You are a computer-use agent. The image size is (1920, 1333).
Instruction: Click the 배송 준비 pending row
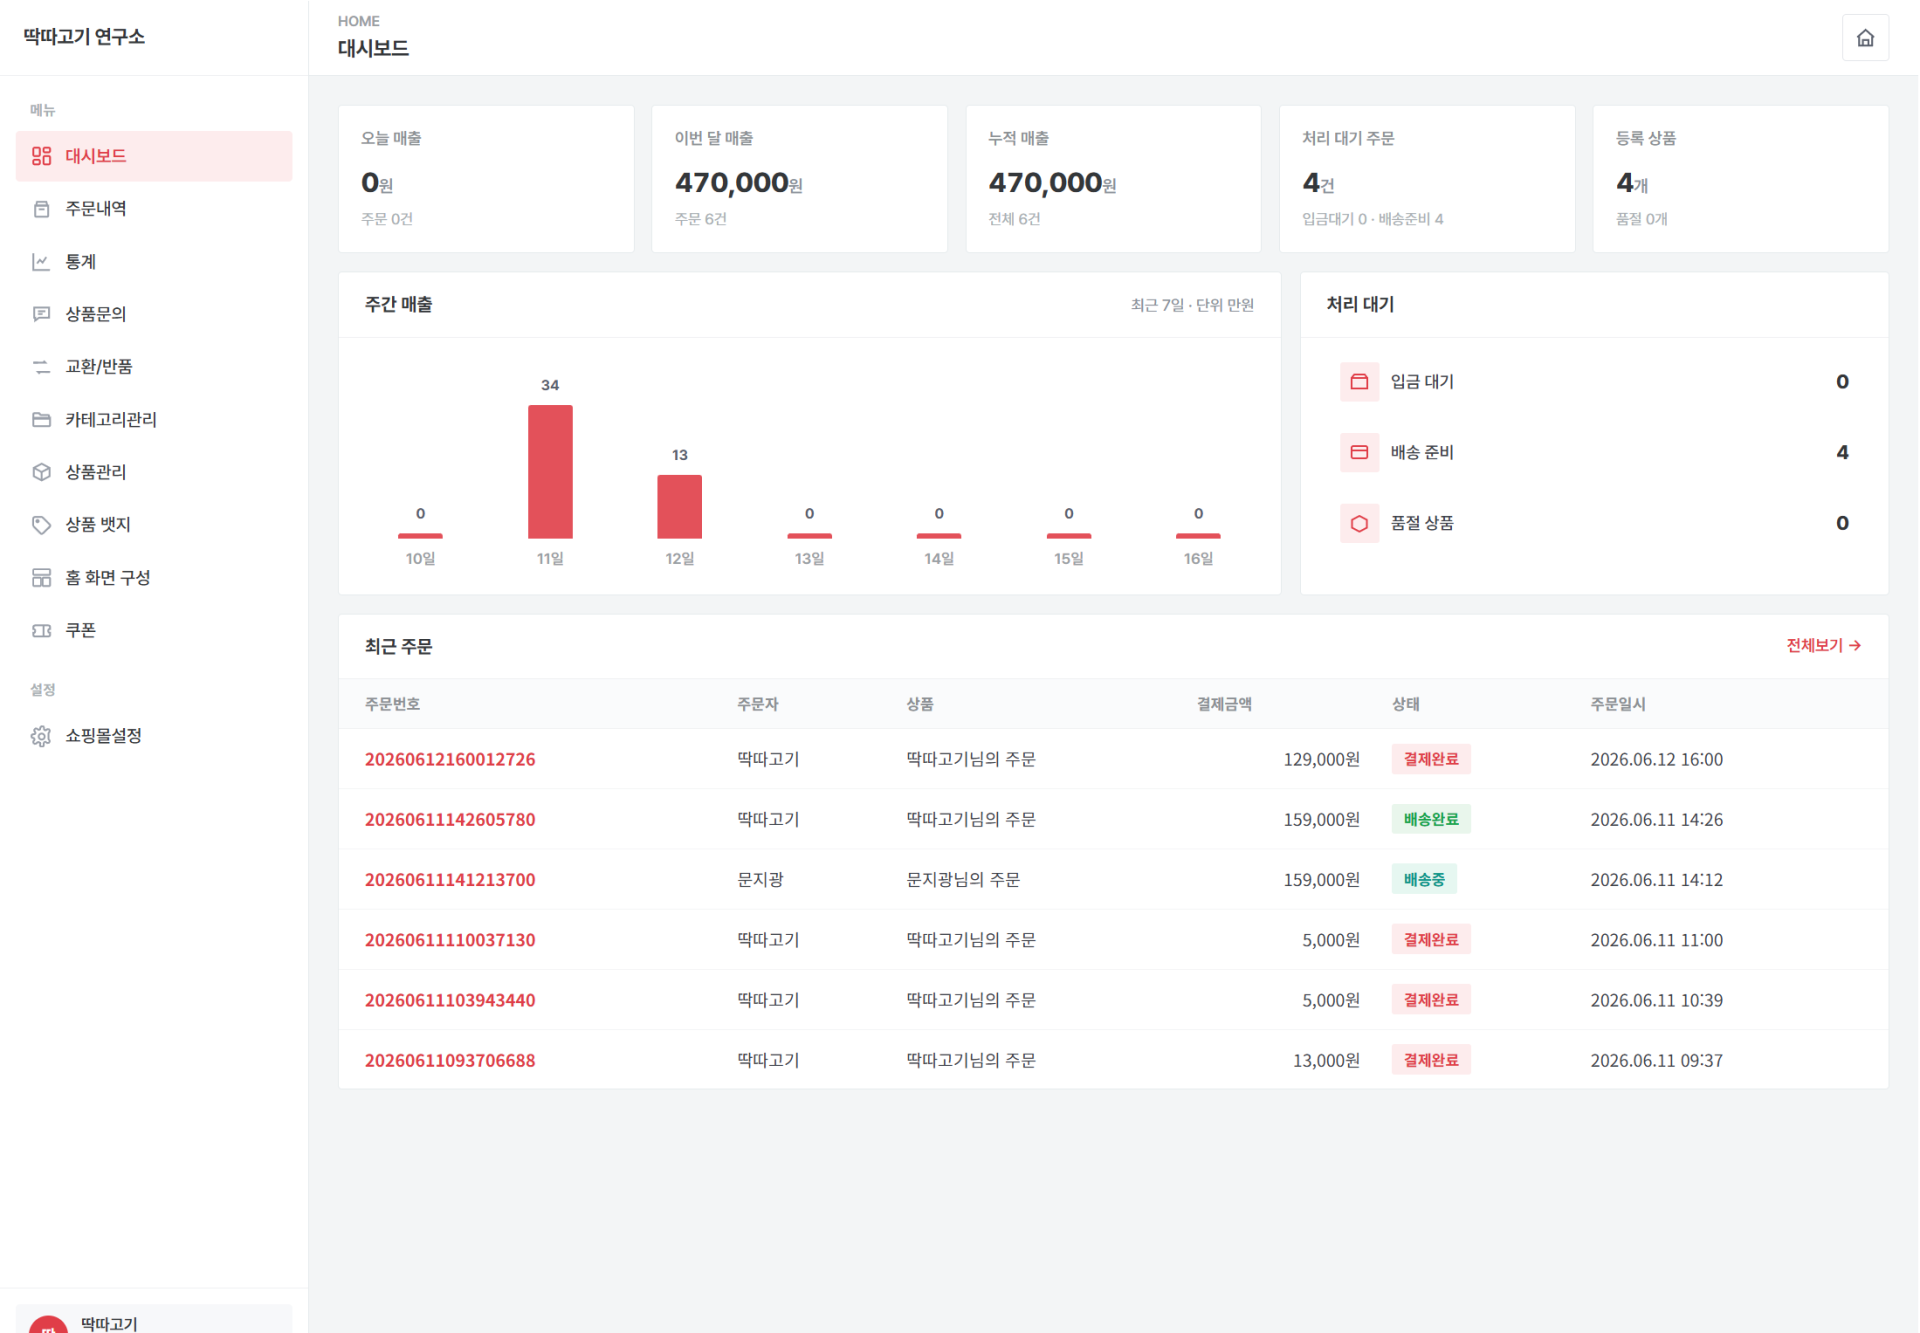coord(1594,453)
